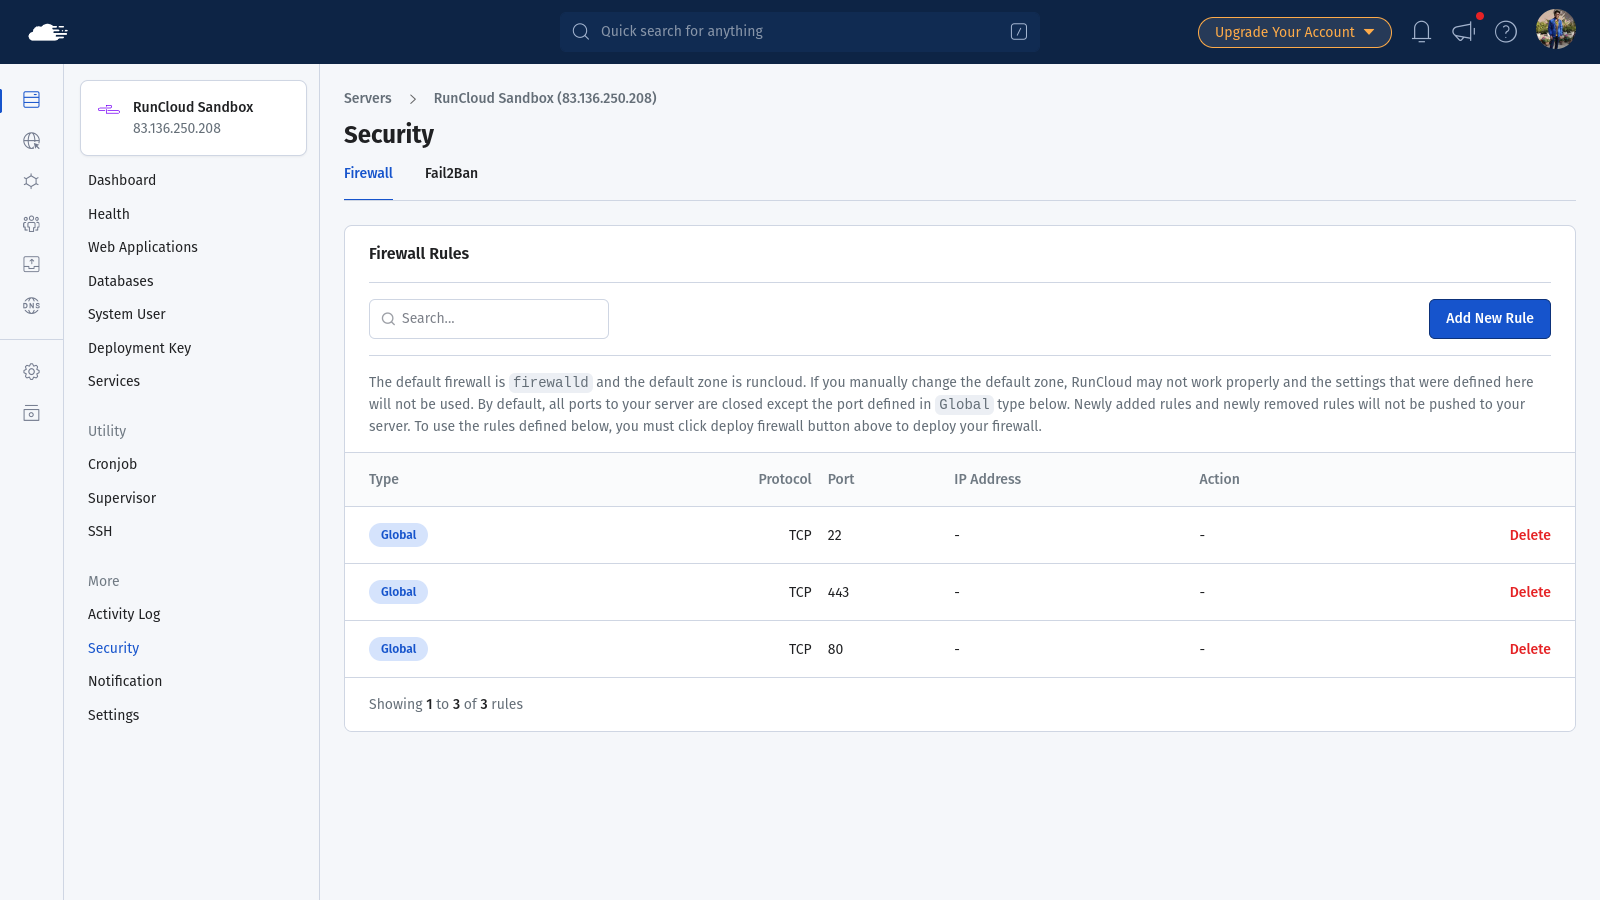Open the help question mark icon
1600x900 pixels.
point(1506,32)
